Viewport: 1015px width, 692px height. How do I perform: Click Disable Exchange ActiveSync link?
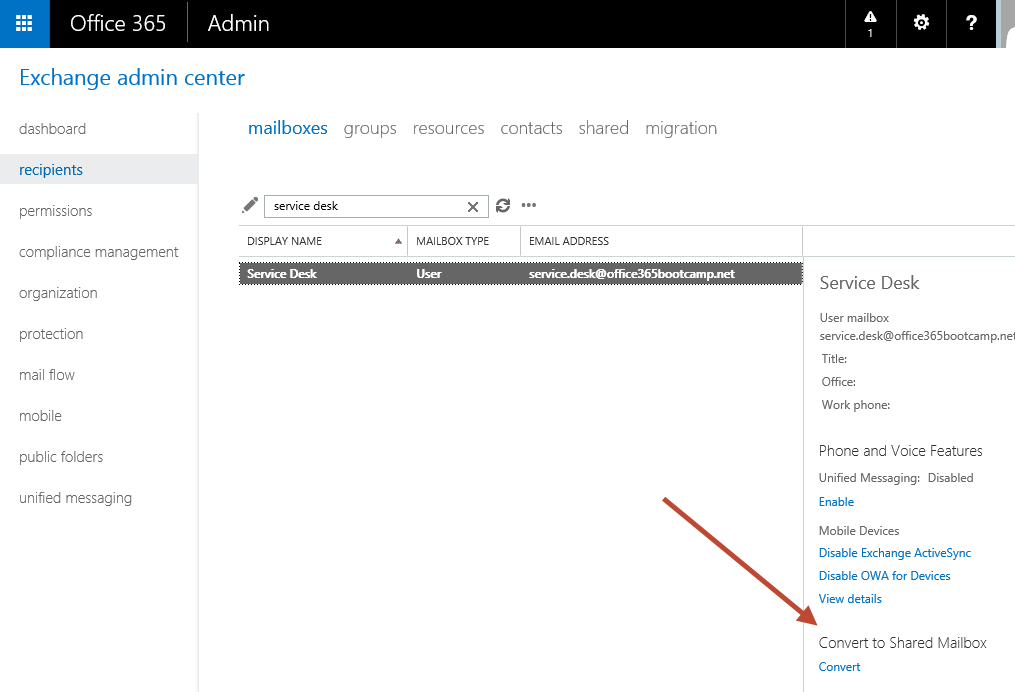coord(894,553)
